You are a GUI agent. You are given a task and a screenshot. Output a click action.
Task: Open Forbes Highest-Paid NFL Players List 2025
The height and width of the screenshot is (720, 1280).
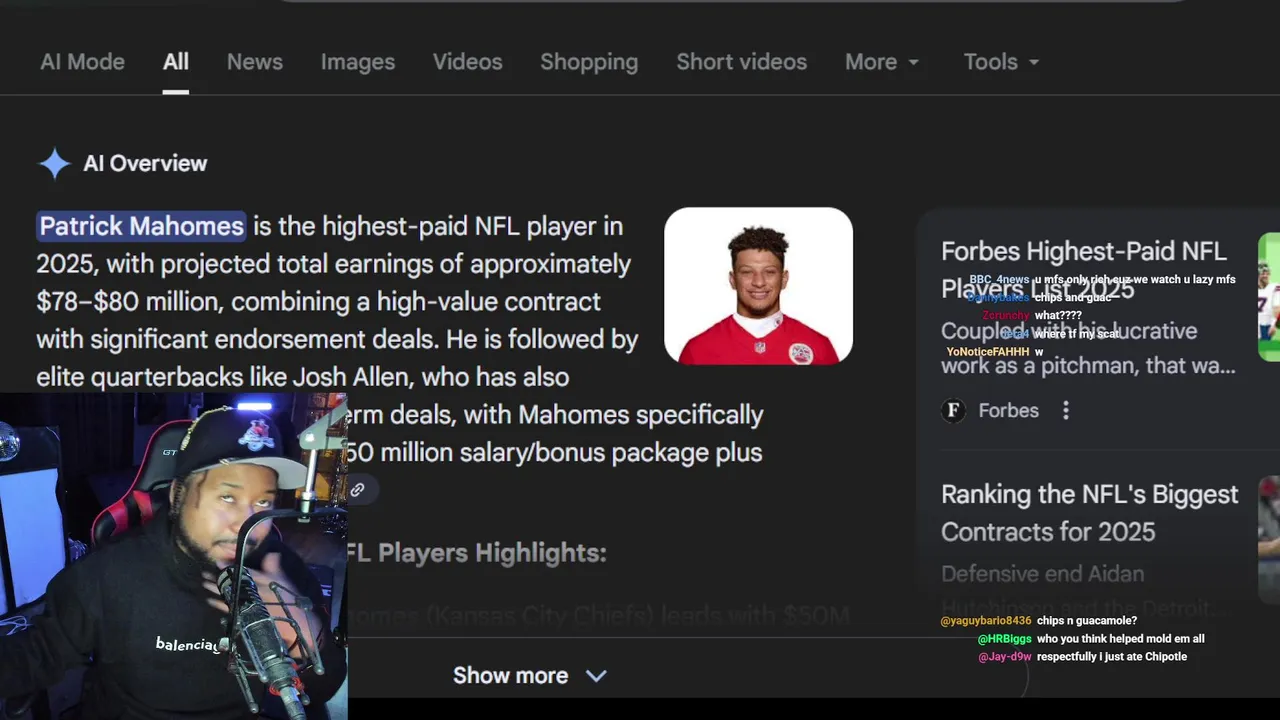(1084, 269)
